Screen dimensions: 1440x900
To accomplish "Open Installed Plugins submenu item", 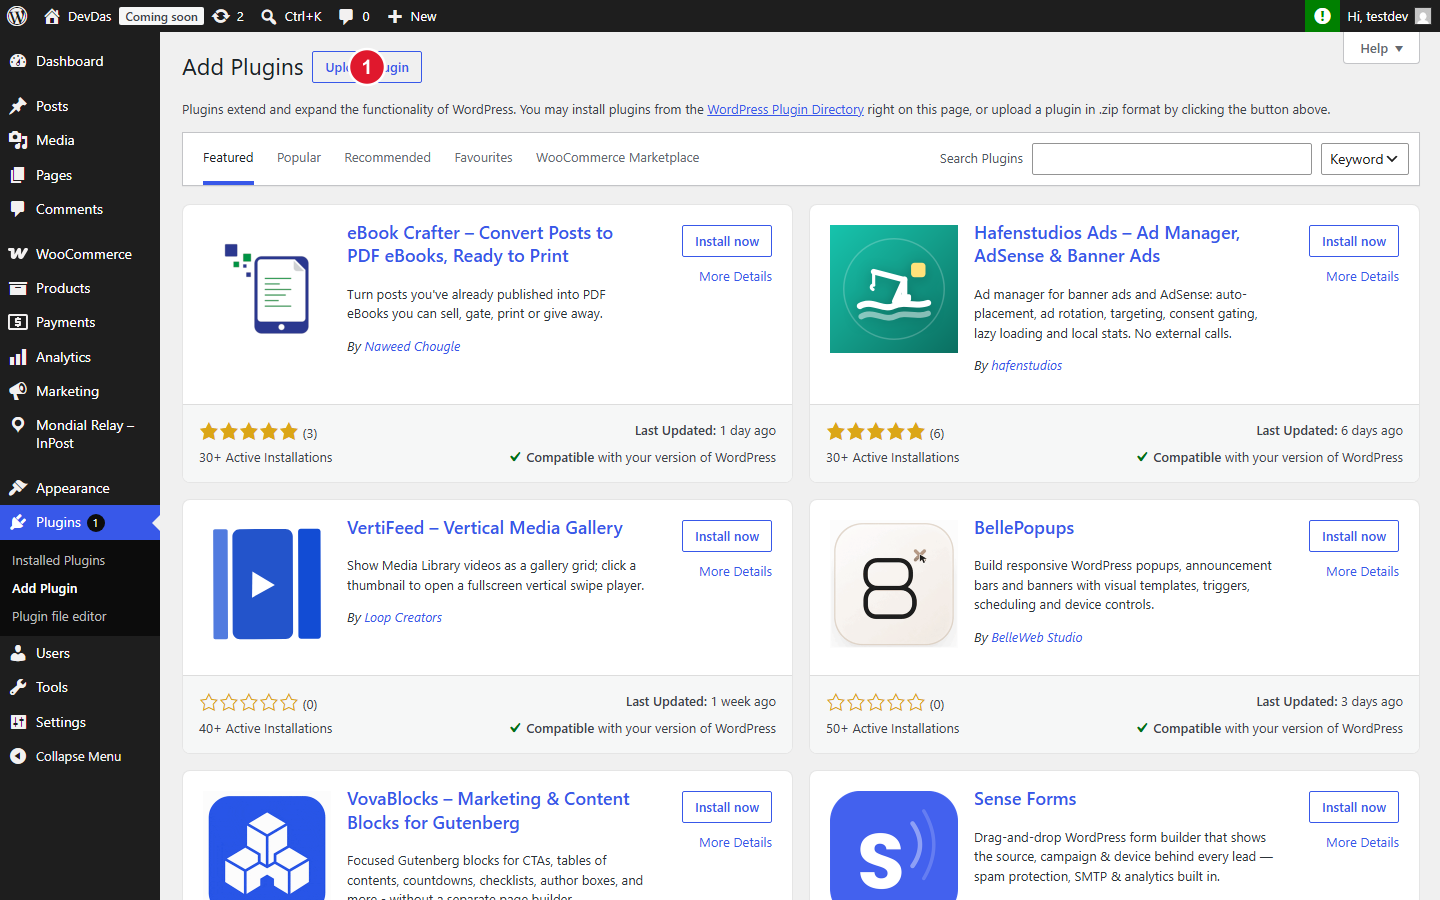I will (x=58, y=560).
